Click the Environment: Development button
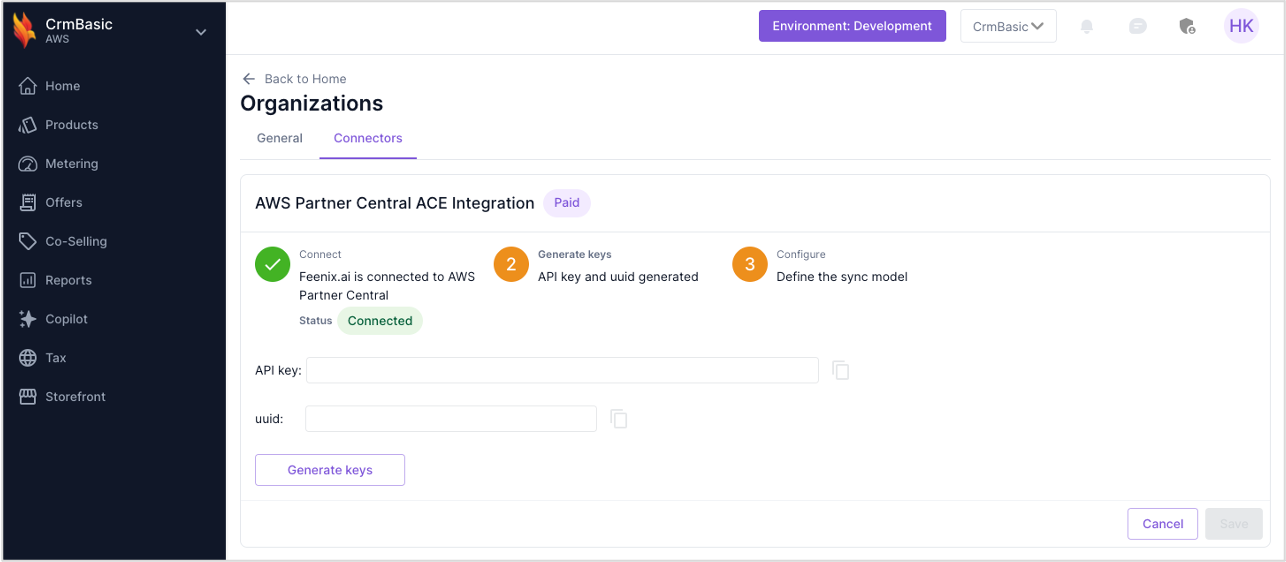Viewport: 1286px width, 562px height. pyautogui.click(x=852, y=27)
